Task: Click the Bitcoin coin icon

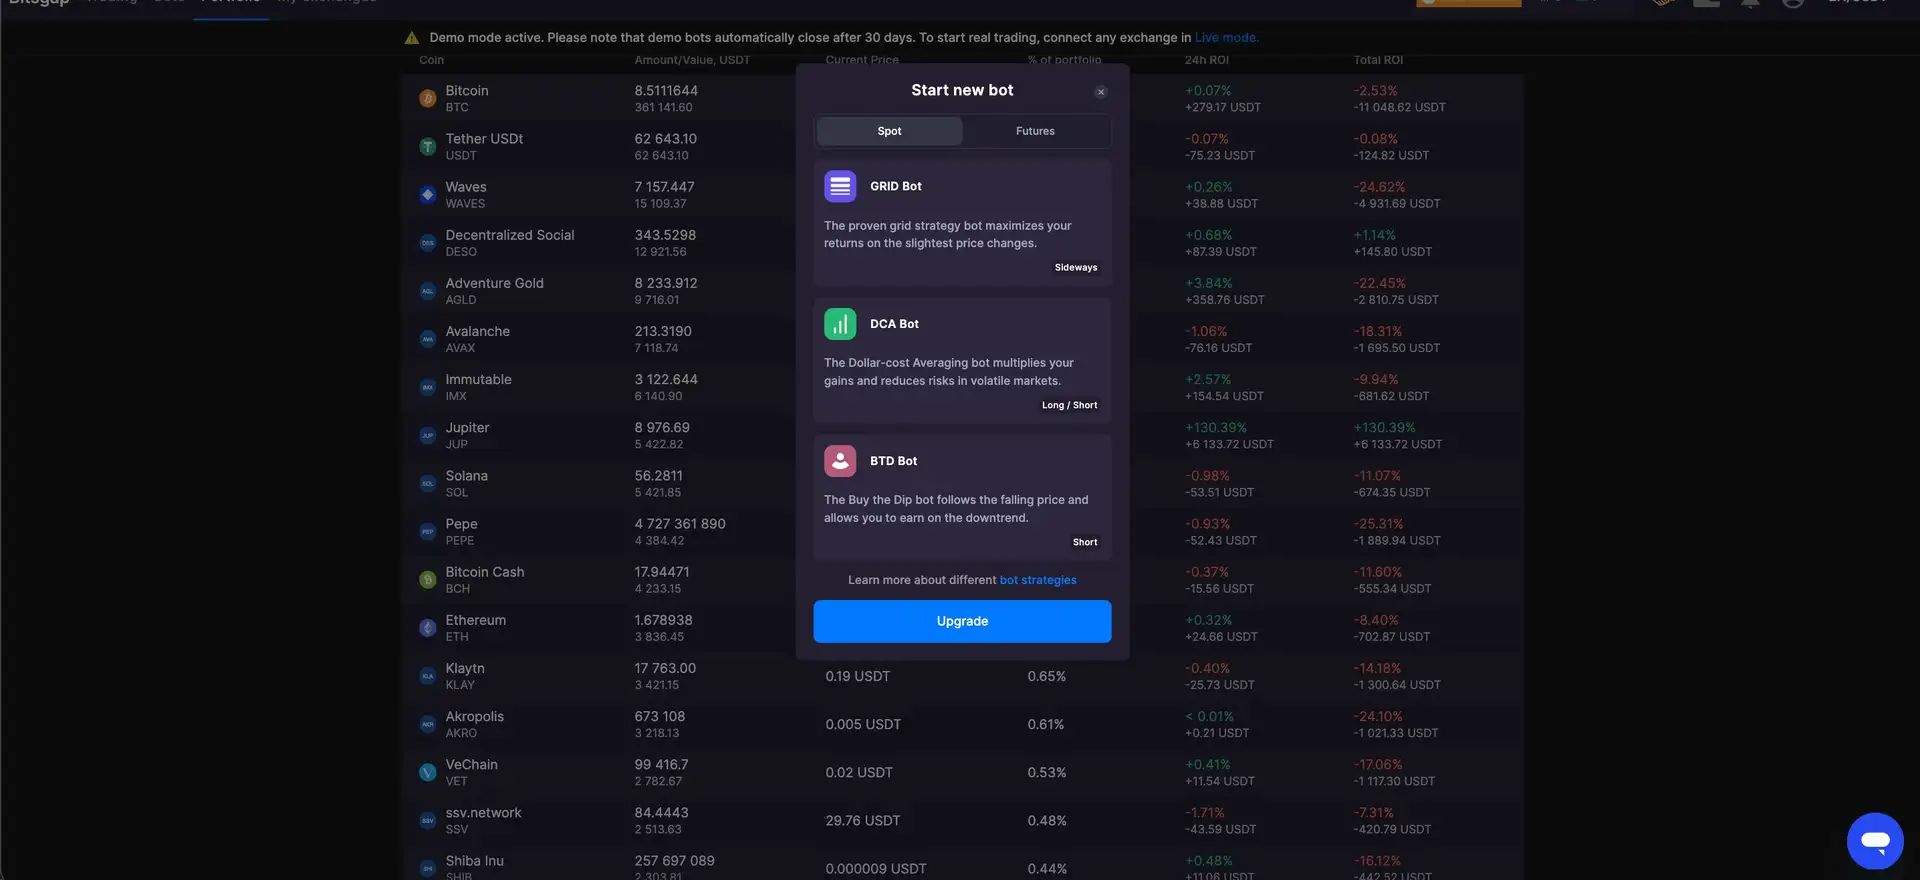Action: coord(428,98)
